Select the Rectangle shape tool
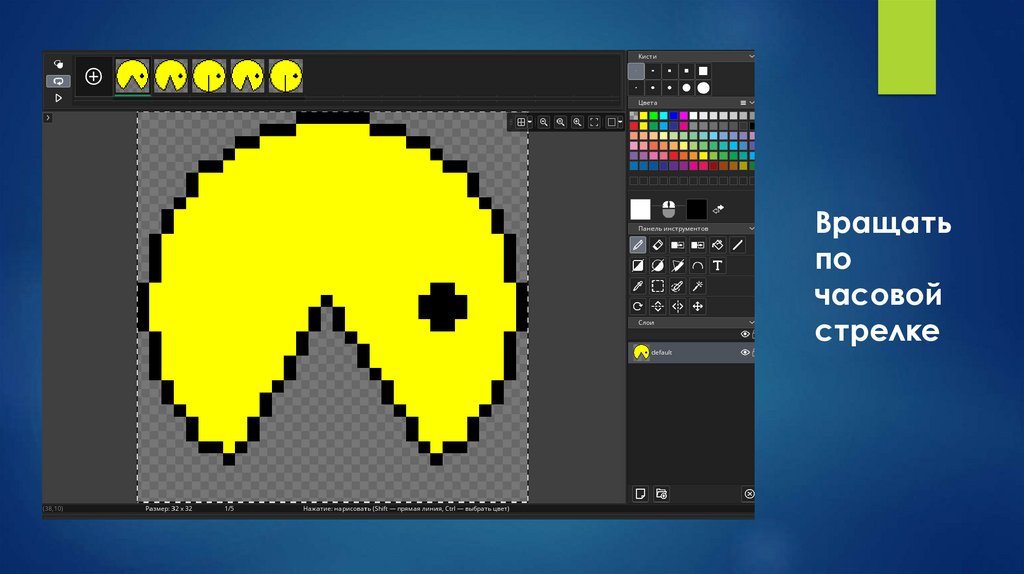Screen dimensions: 1024x574 638,265
